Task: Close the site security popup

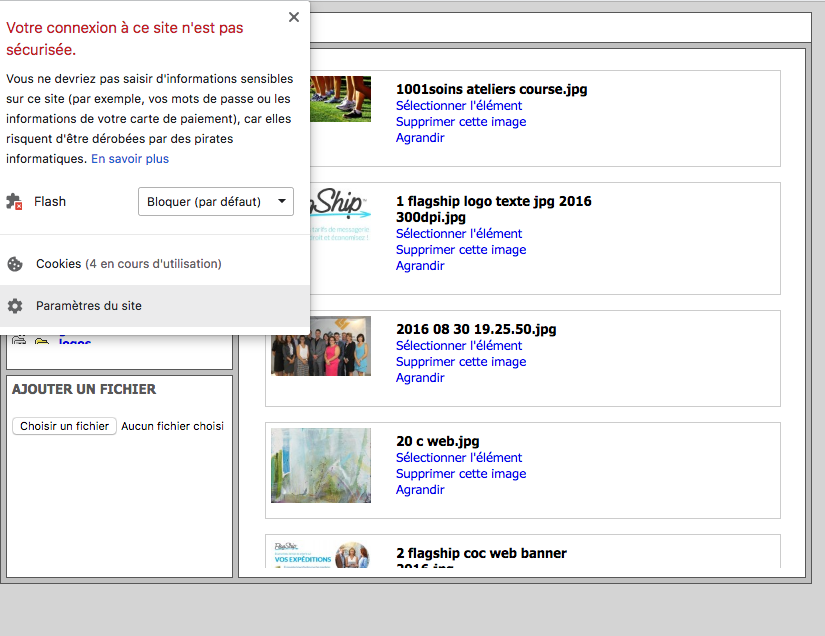Action: tap(294, 17)
